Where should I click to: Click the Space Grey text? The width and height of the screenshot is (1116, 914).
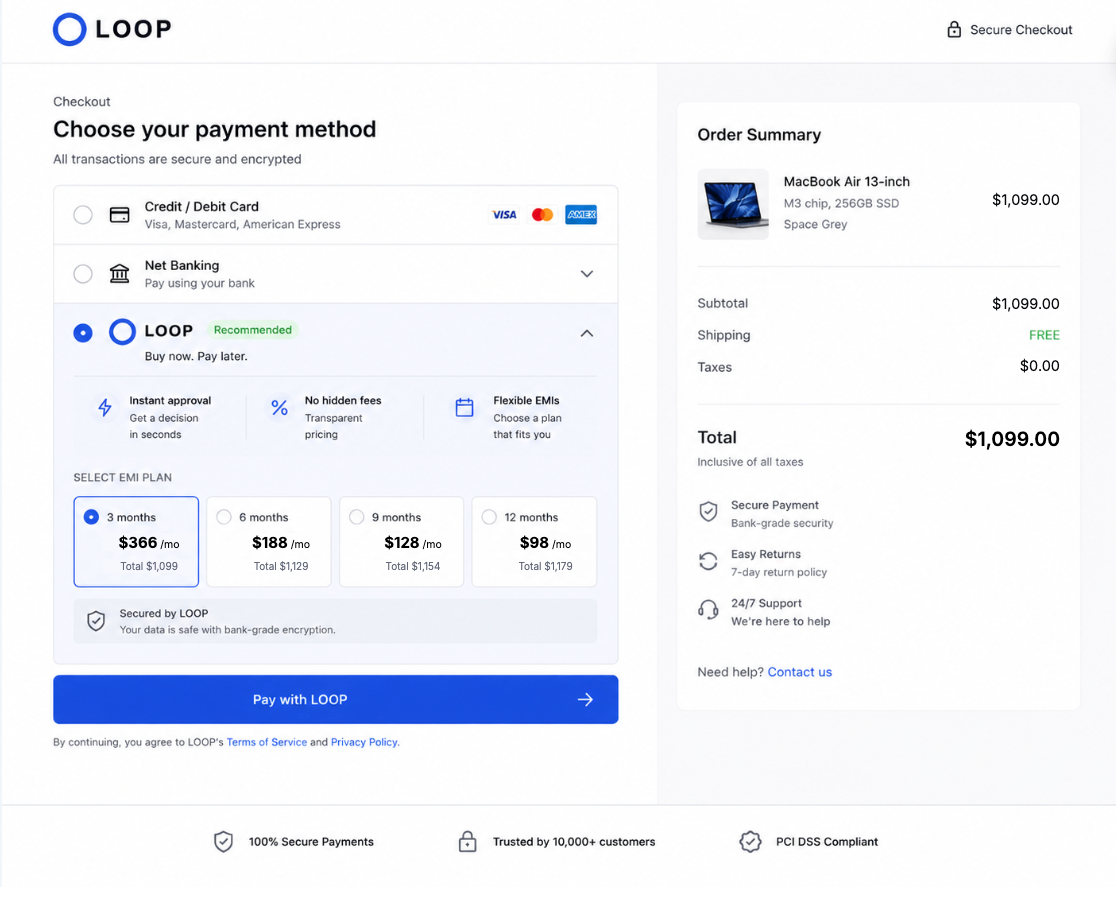pos(815,224)
